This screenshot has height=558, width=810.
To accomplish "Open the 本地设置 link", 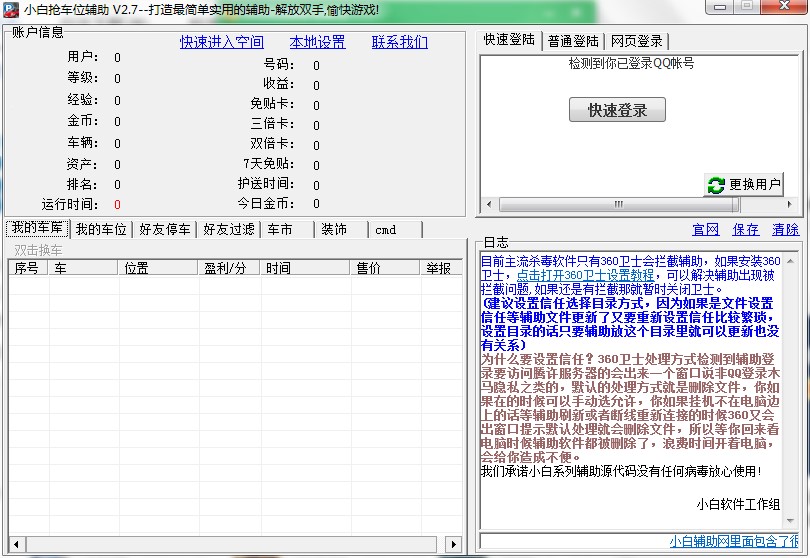I will click(317, 42).
